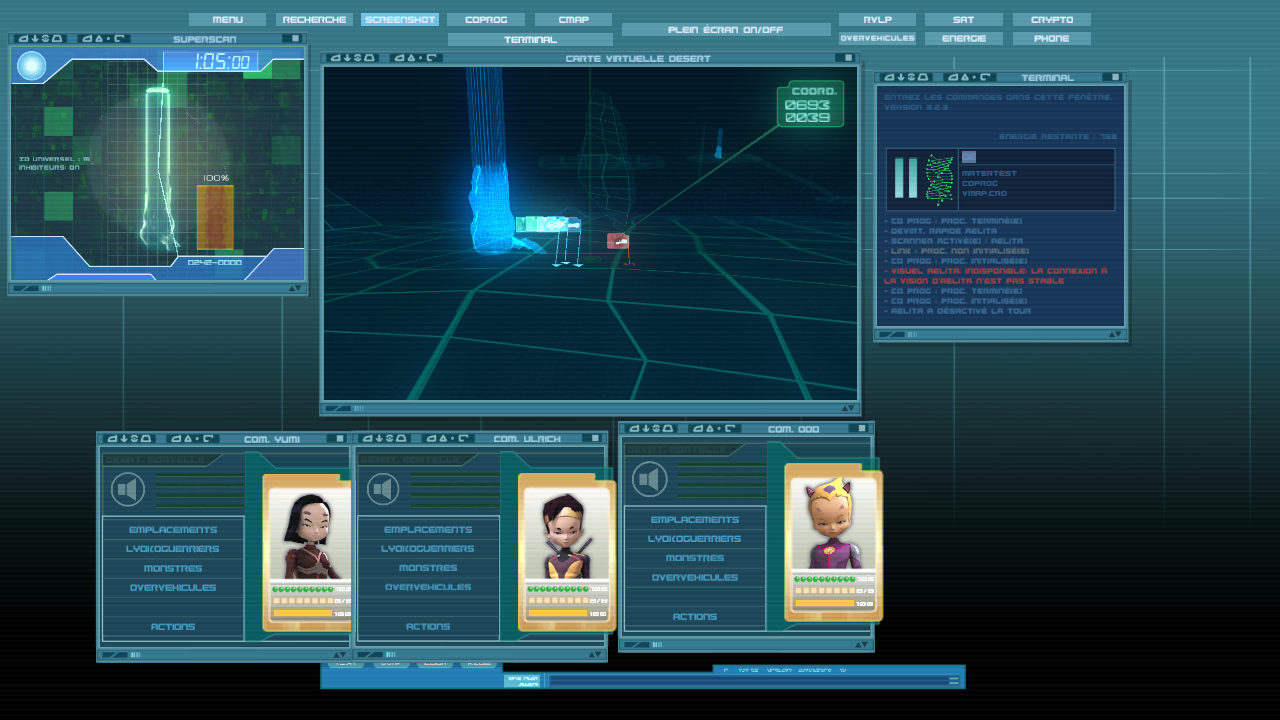Click the green DNA helix icon in Terminal
The width and height of the screenshot is (1280, 720).
[x=940, y=180]
